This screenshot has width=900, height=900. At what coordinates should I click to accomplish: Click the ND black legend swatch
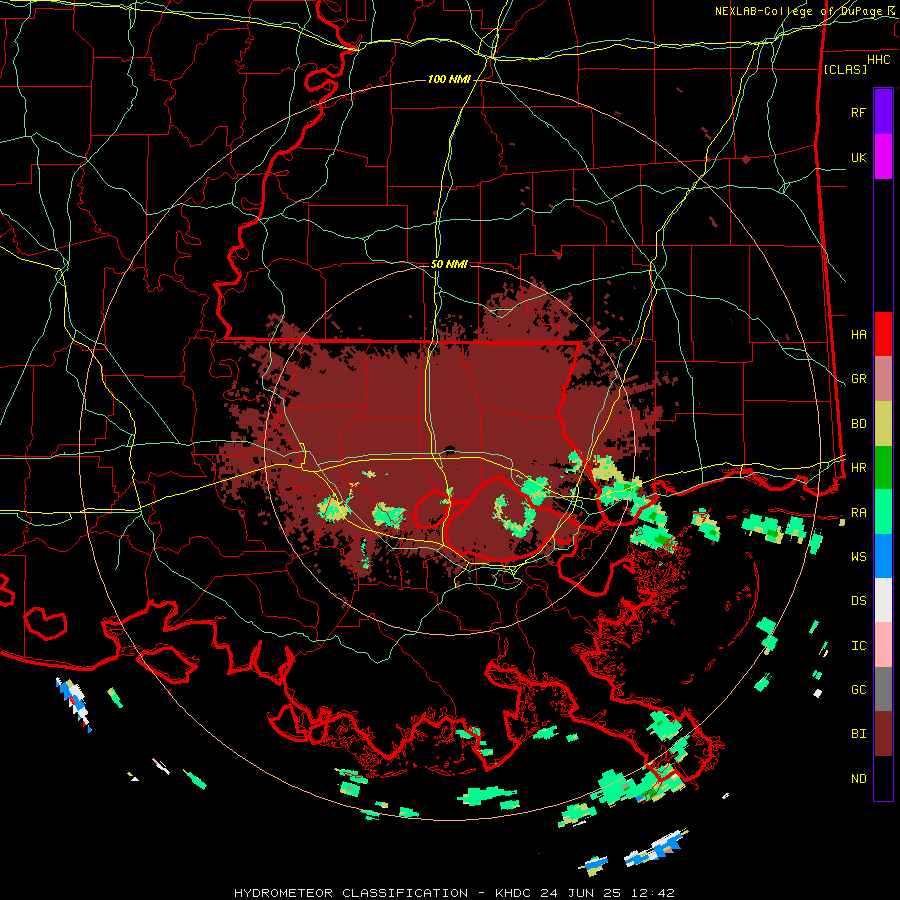coord(883,778)
